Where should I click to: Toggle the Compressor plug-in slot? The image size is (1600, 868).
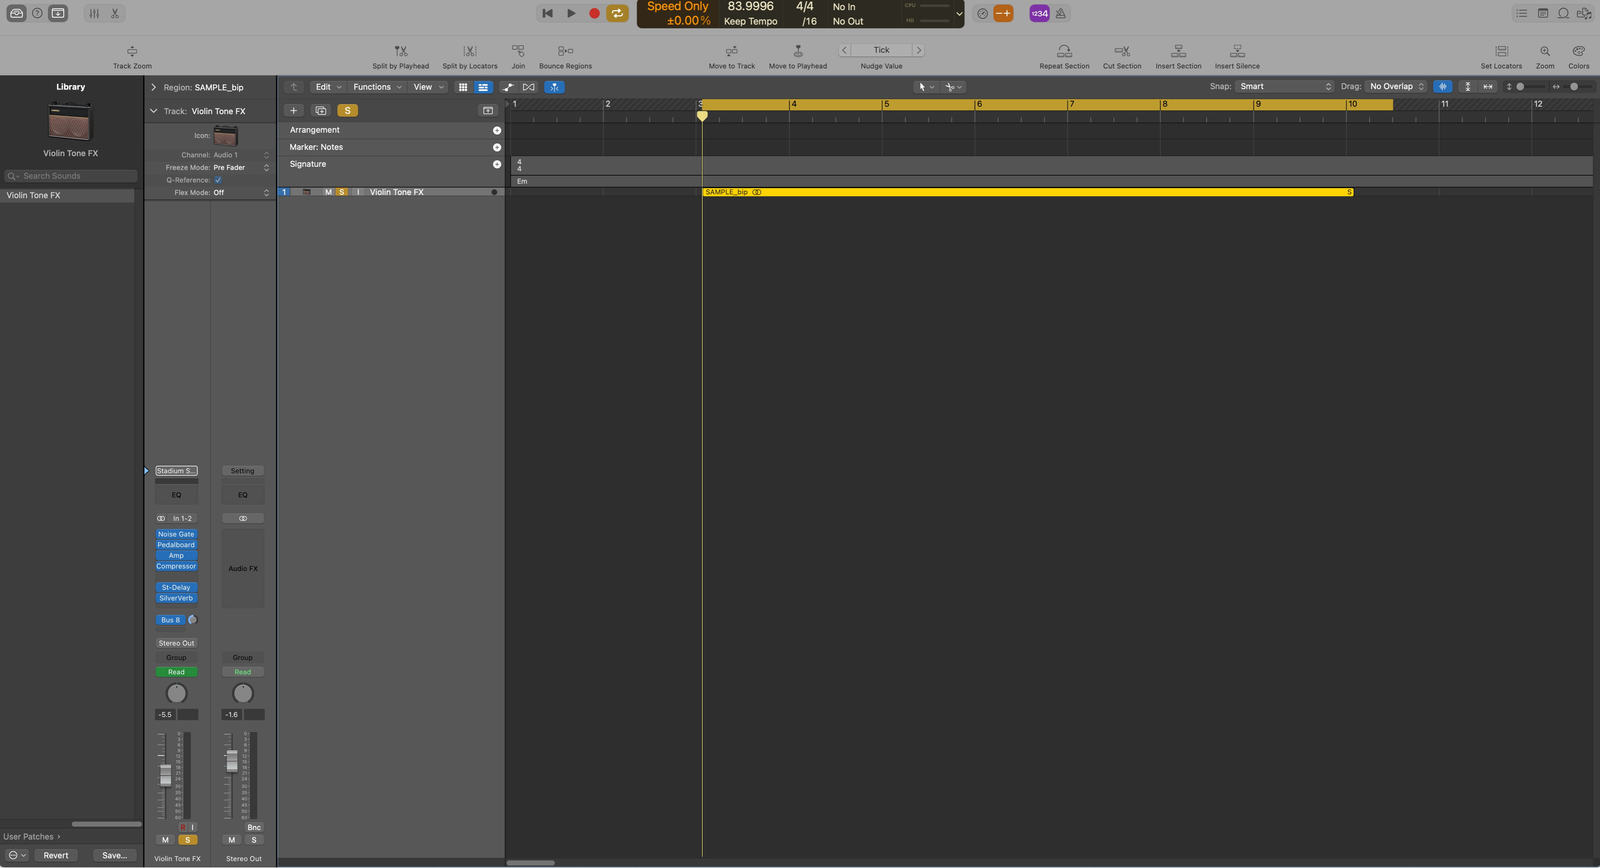click(176, 566)
